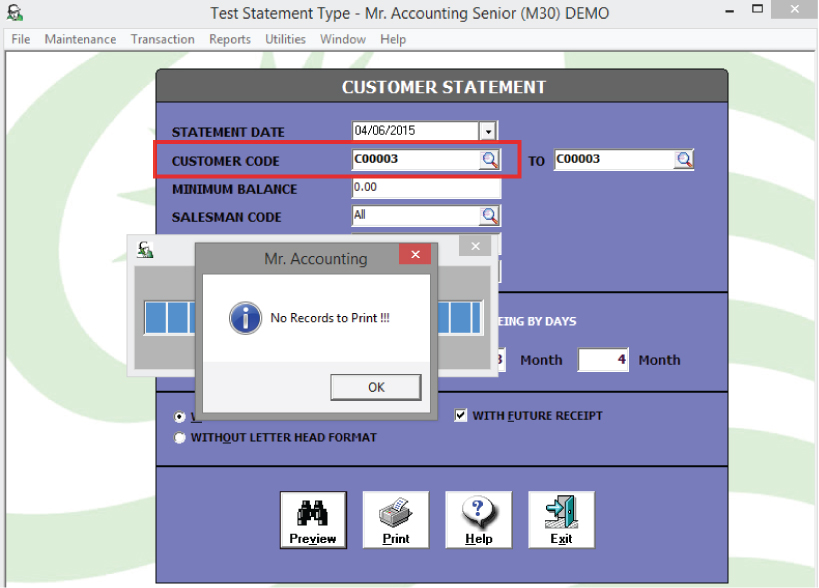Open the File menu

click(21, 39)
